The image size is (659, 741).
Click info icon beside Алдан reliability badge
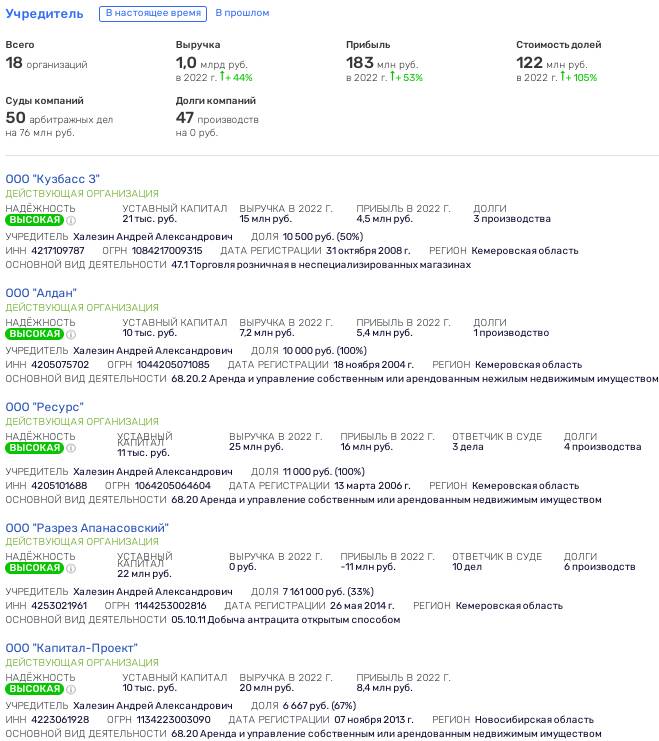coord(71,334)
